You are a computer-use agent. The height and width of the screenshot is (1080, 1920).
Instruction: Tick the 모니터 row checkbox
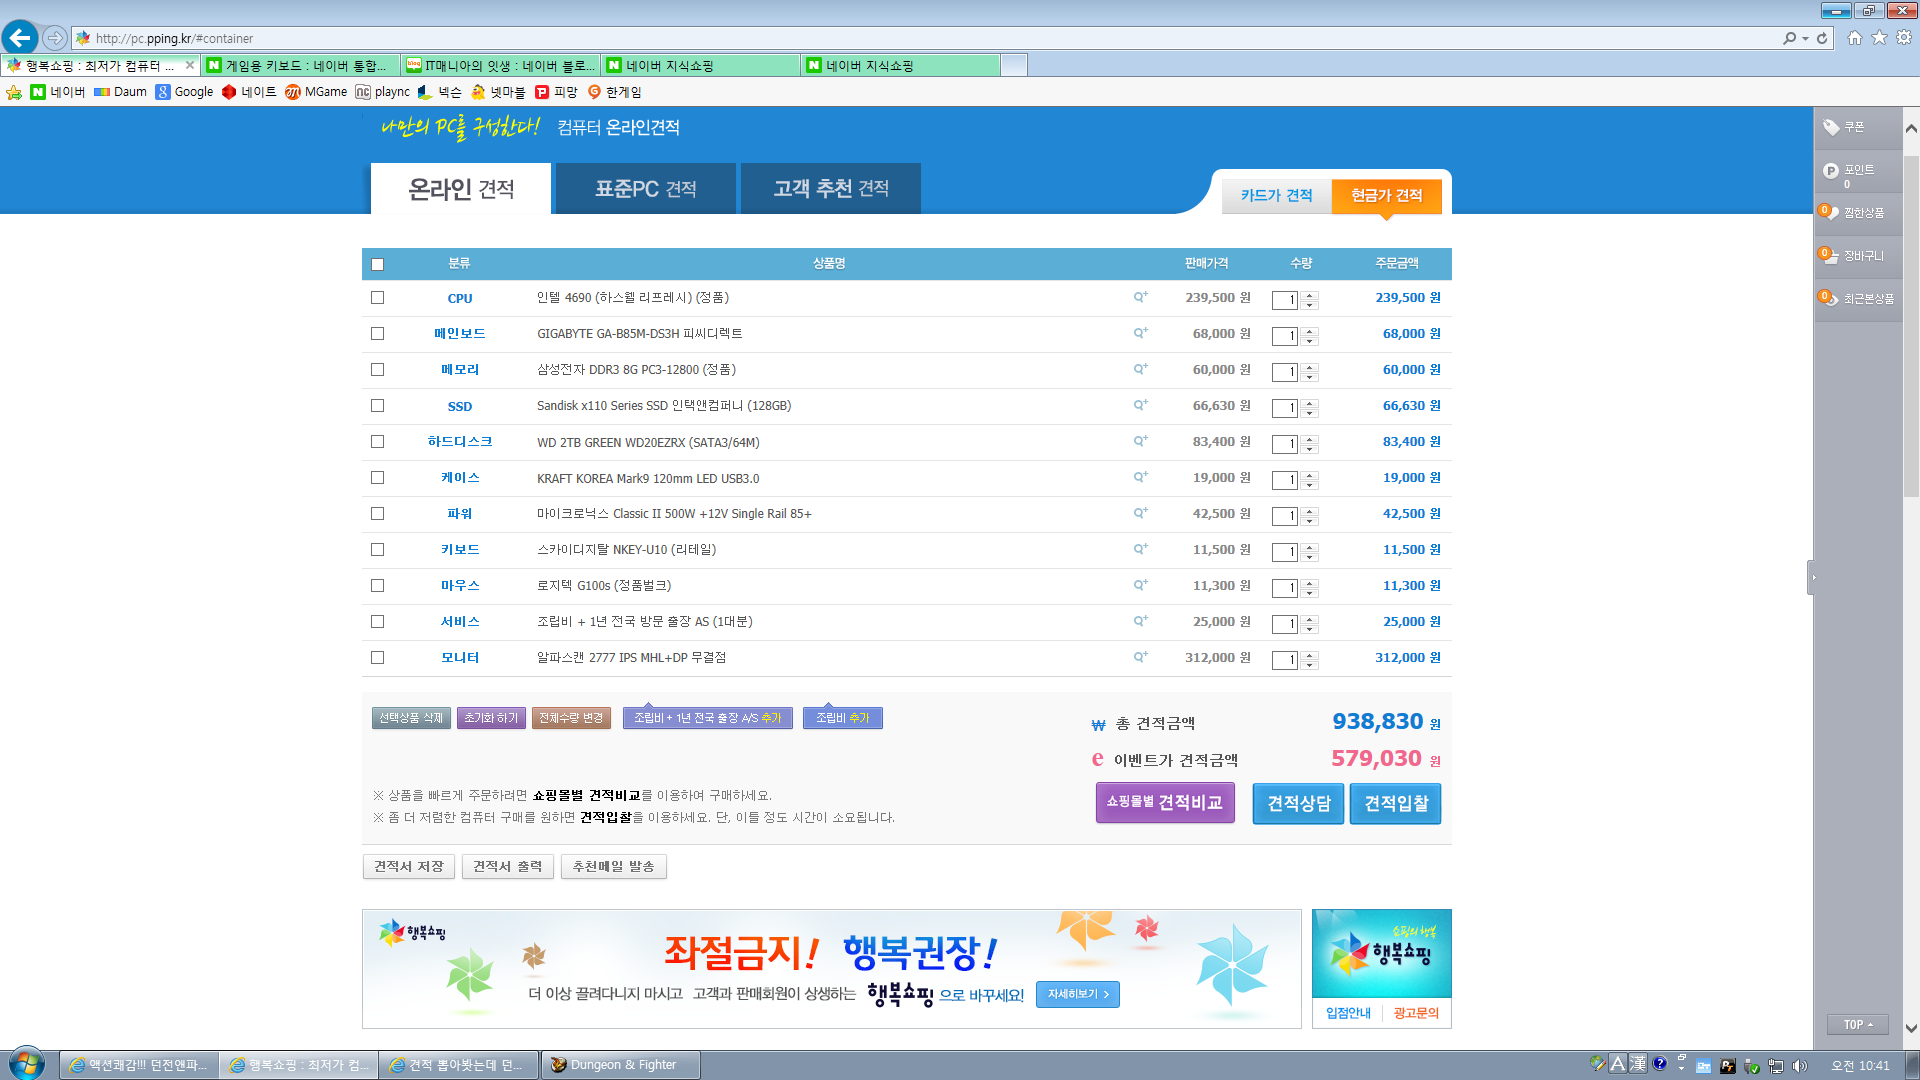(377, 658)
